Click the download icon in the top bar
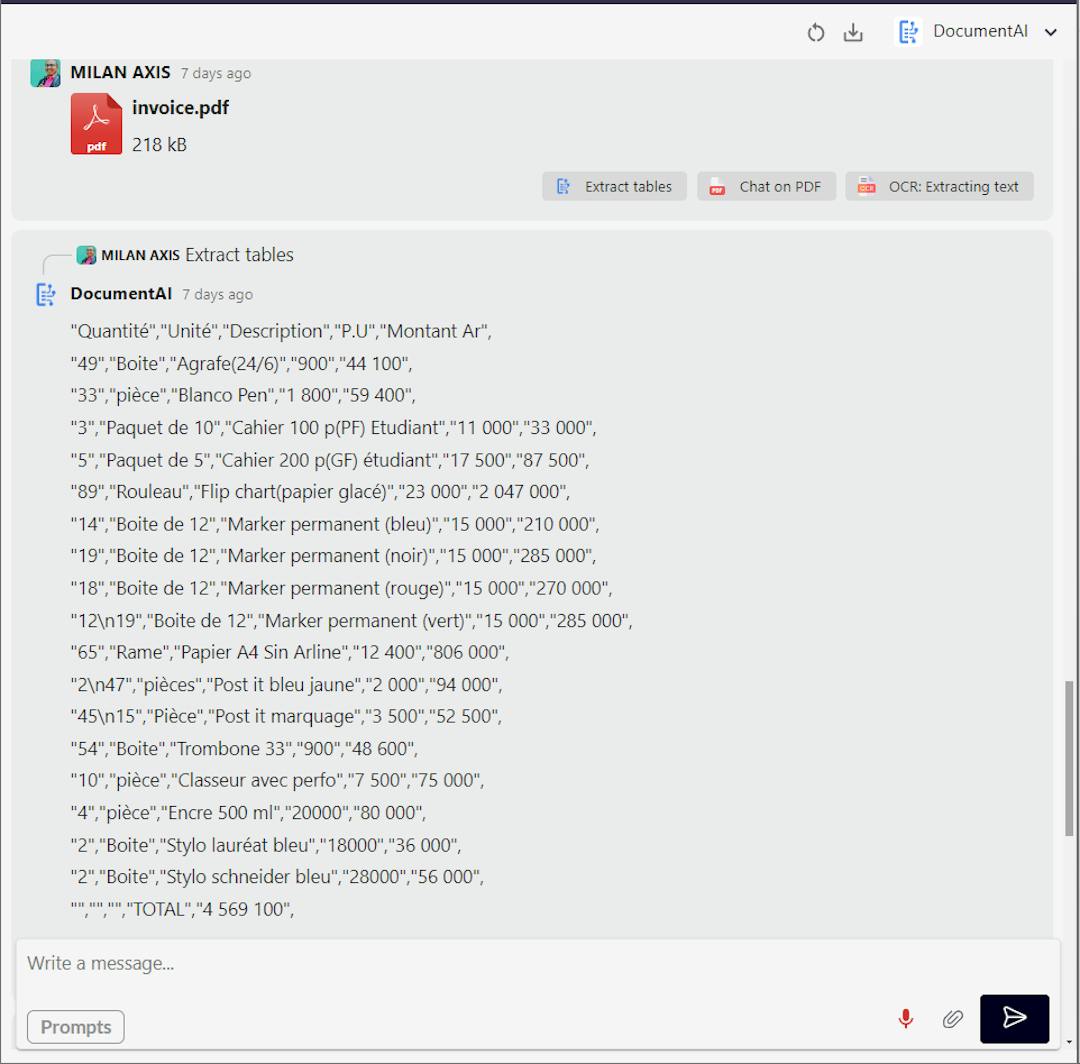Screen dimensions: 1080x1064 853,32
